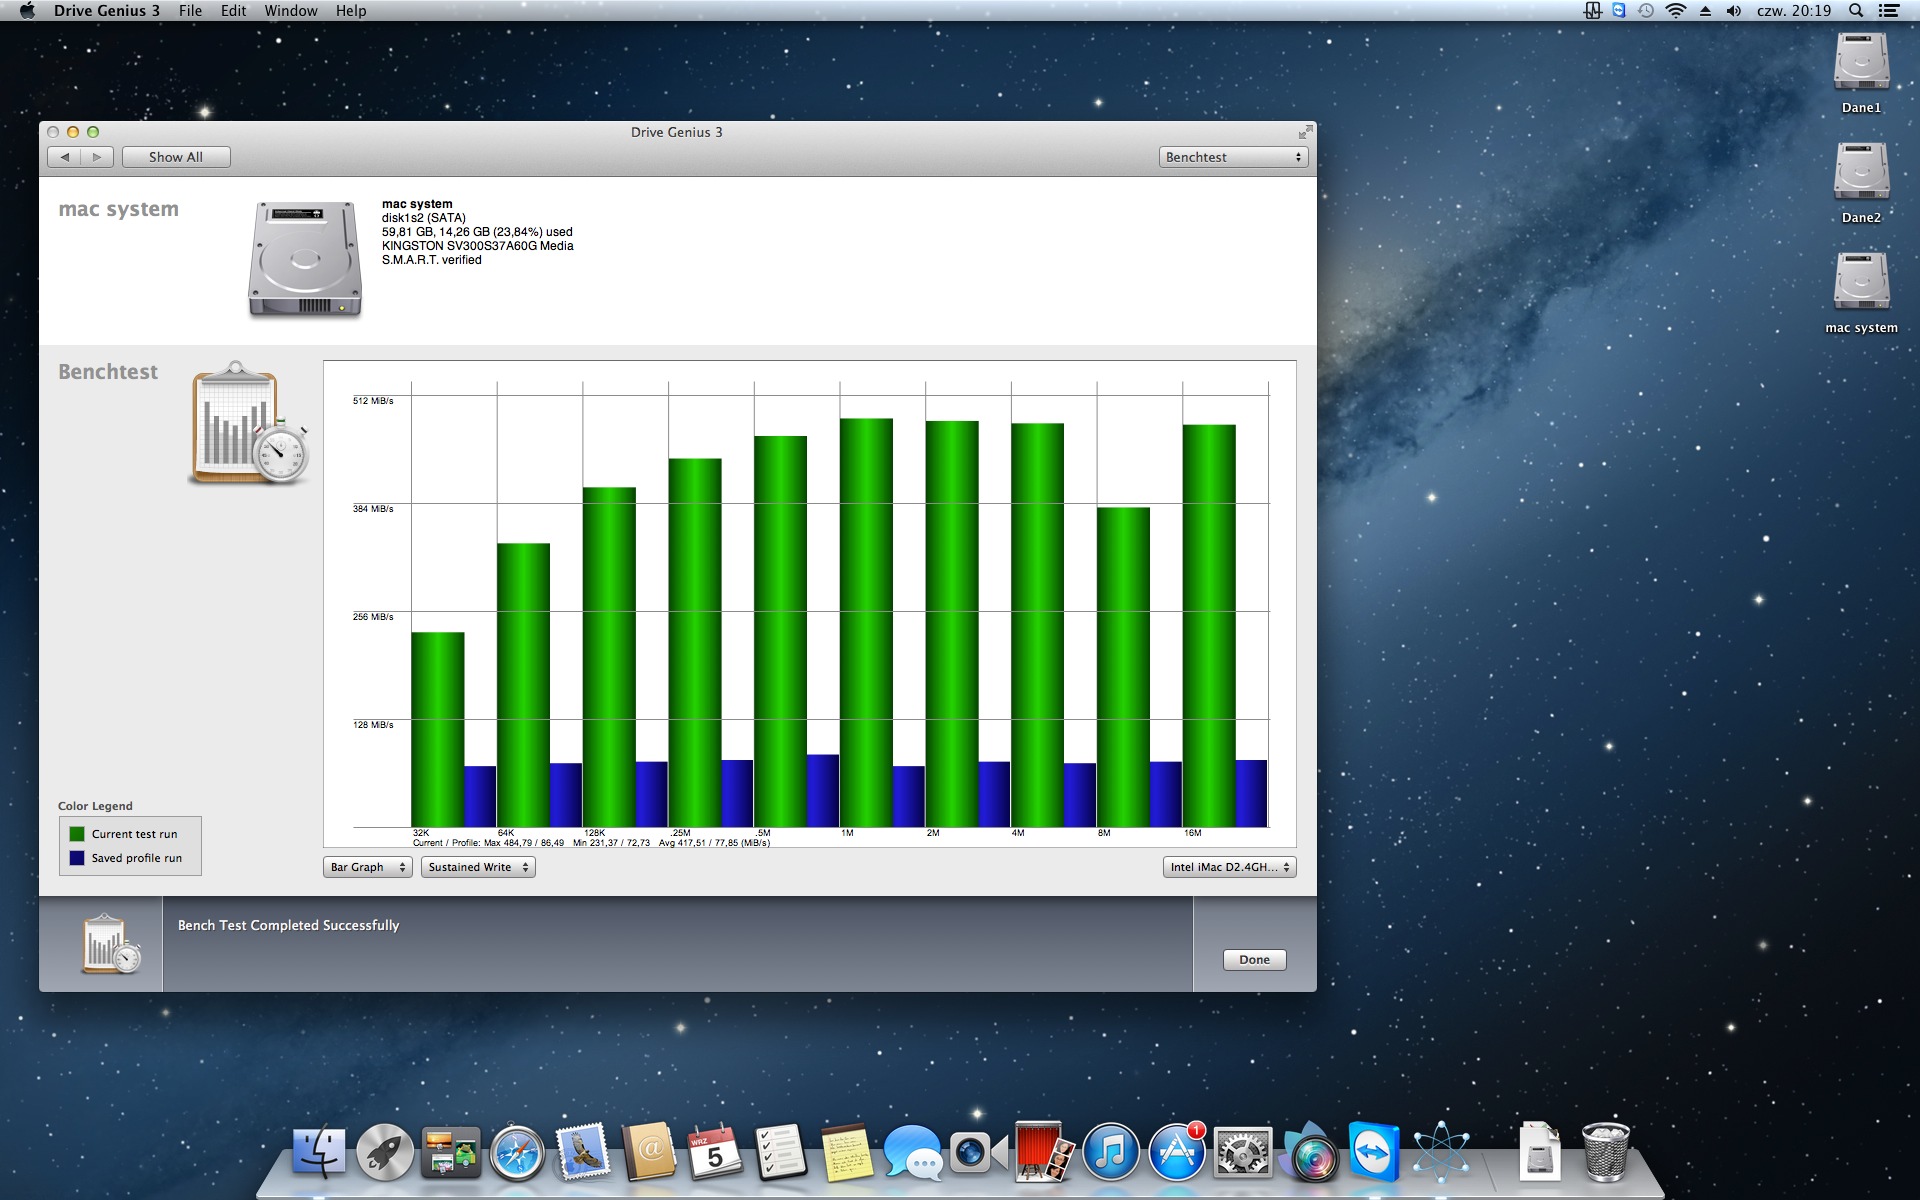Open Dane2 drive on the desktop
The width and height of the screenshot is (1920, 1200).
coord(1861,172)
